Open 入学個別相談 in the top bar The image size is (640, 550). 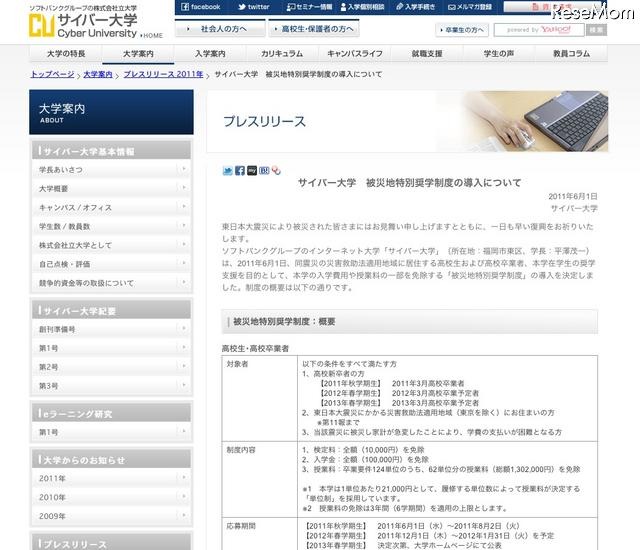362,7
